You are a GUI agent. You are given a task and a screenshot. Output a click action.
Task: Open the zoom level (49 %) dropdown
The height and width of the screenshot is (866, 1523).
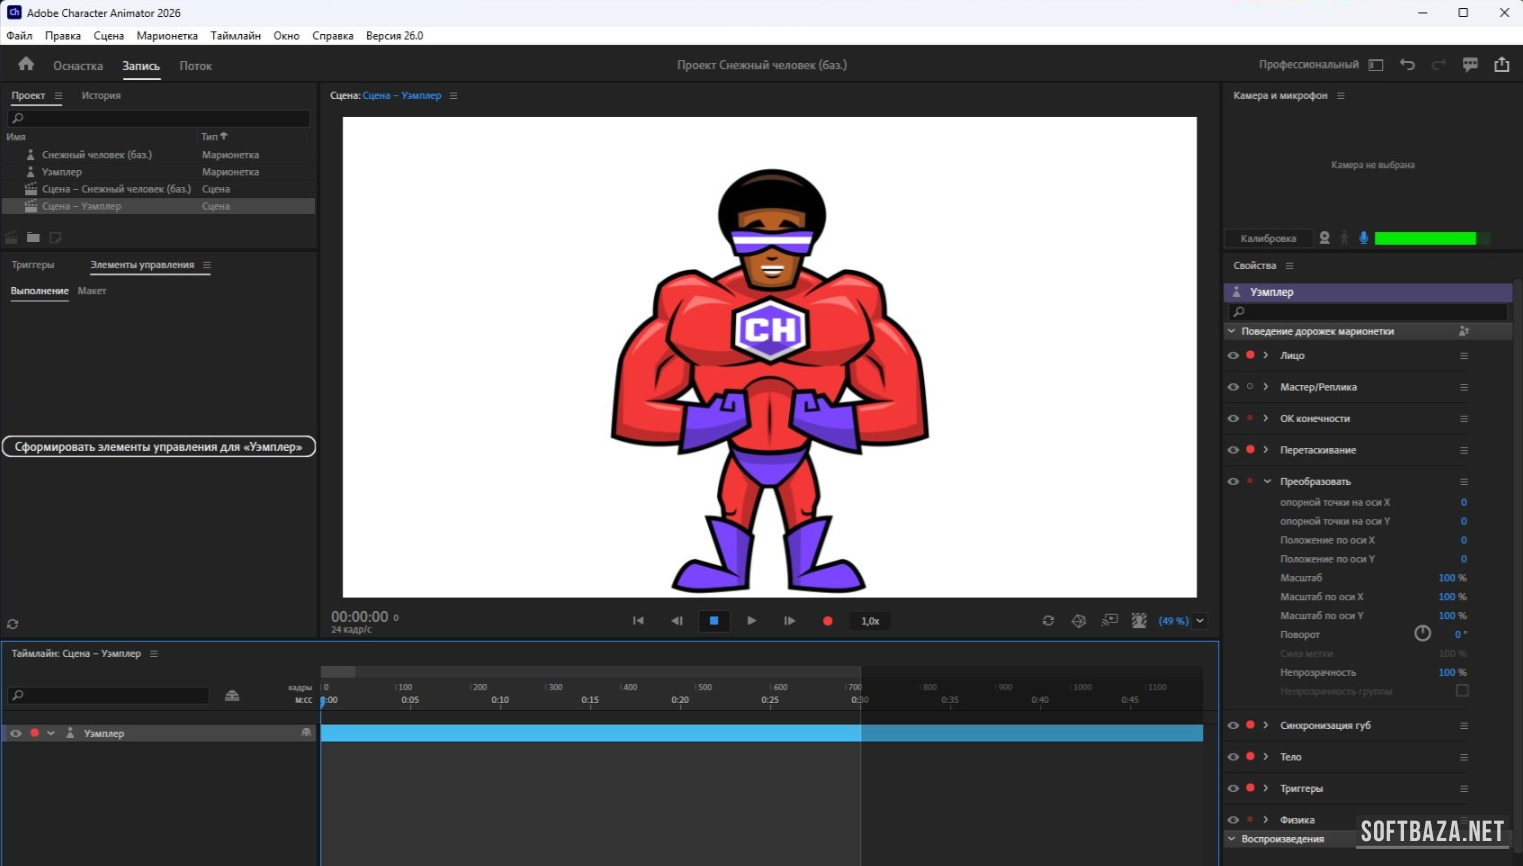point(1200,621)
